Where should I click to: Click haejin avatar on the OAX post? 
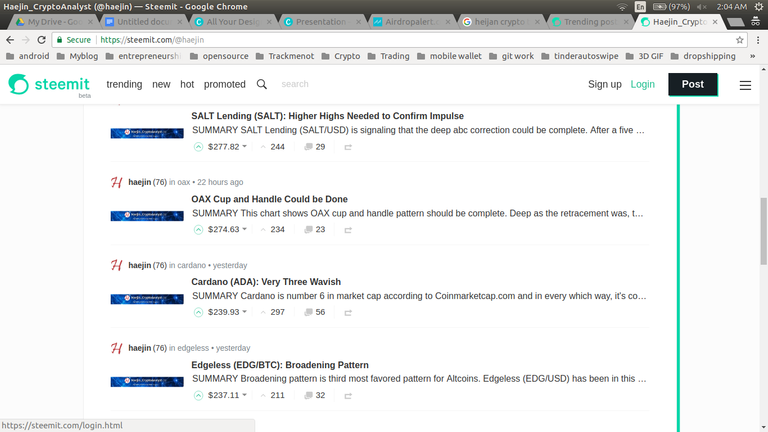coord(117,182)
